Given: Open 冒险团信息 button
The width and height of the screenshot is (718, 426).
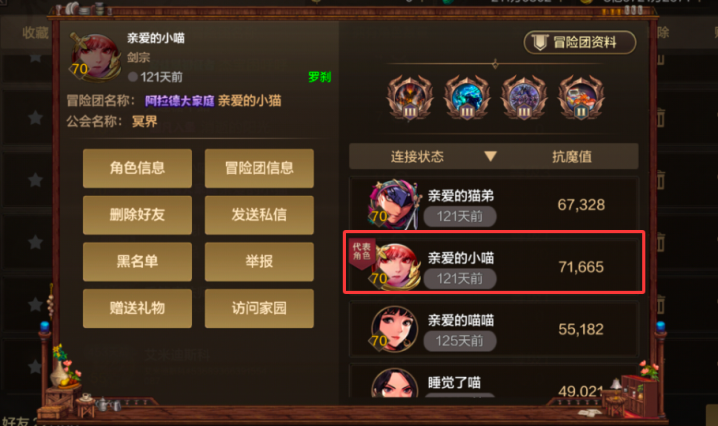Looking at the screenshot, I should (259, 168).
